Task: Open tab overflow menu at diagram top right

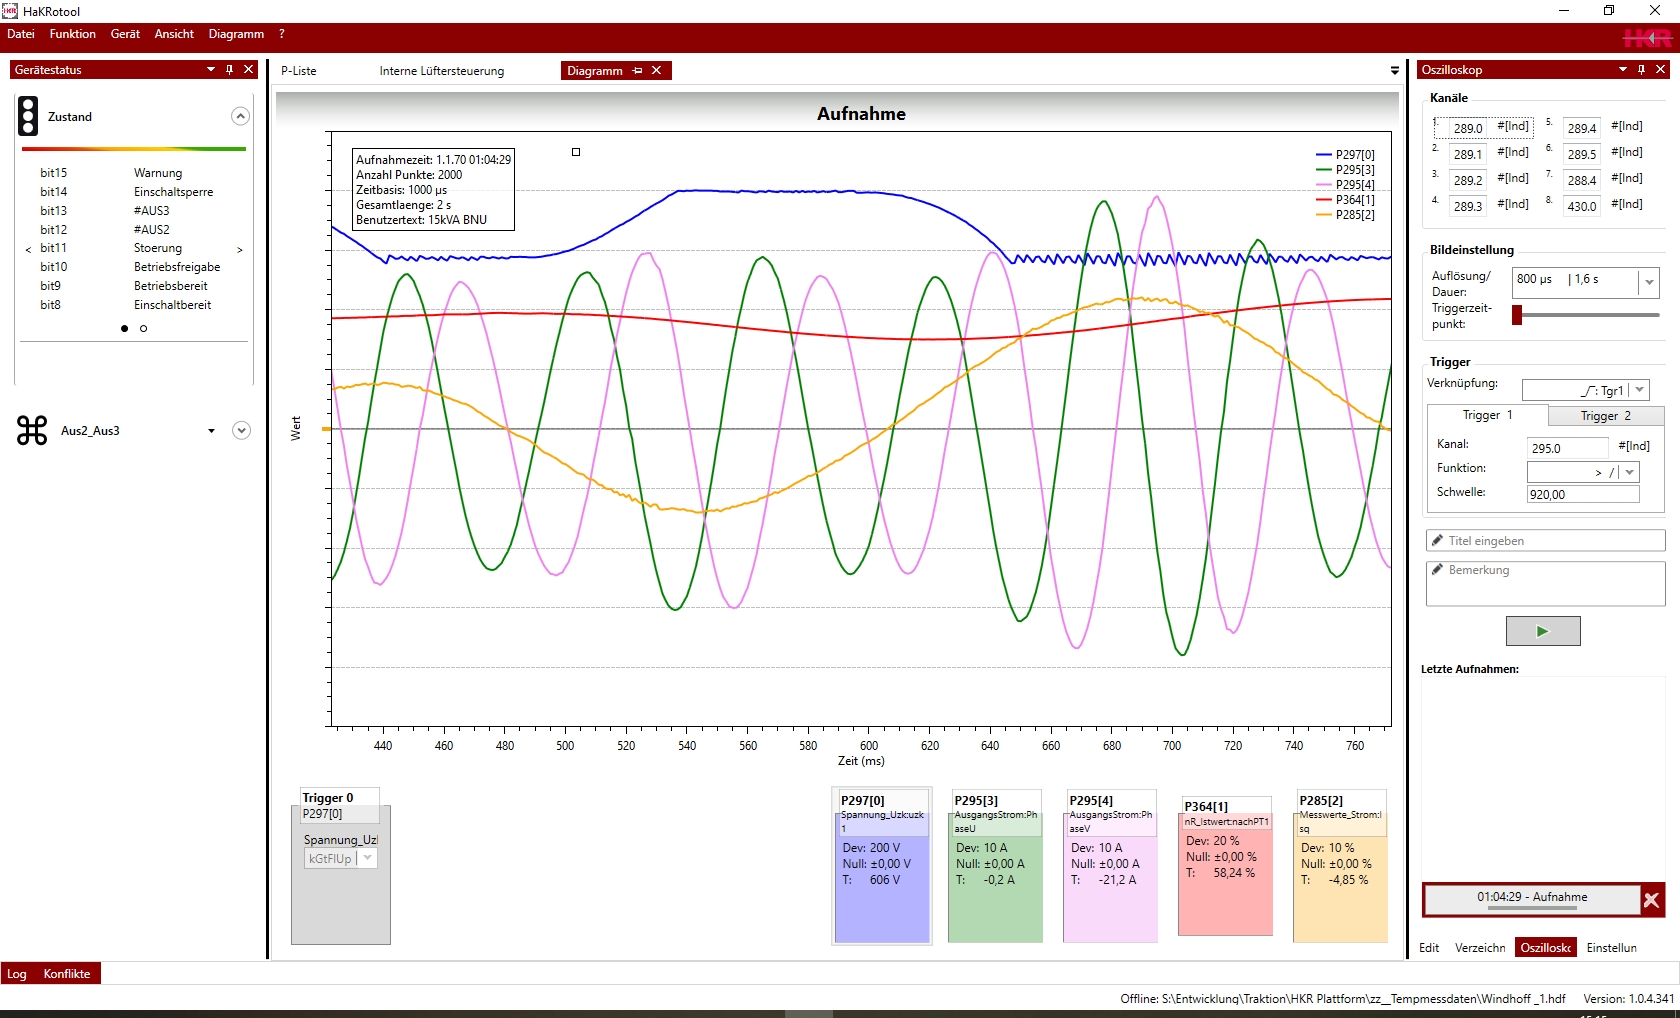Action: tap(1394, 71)
